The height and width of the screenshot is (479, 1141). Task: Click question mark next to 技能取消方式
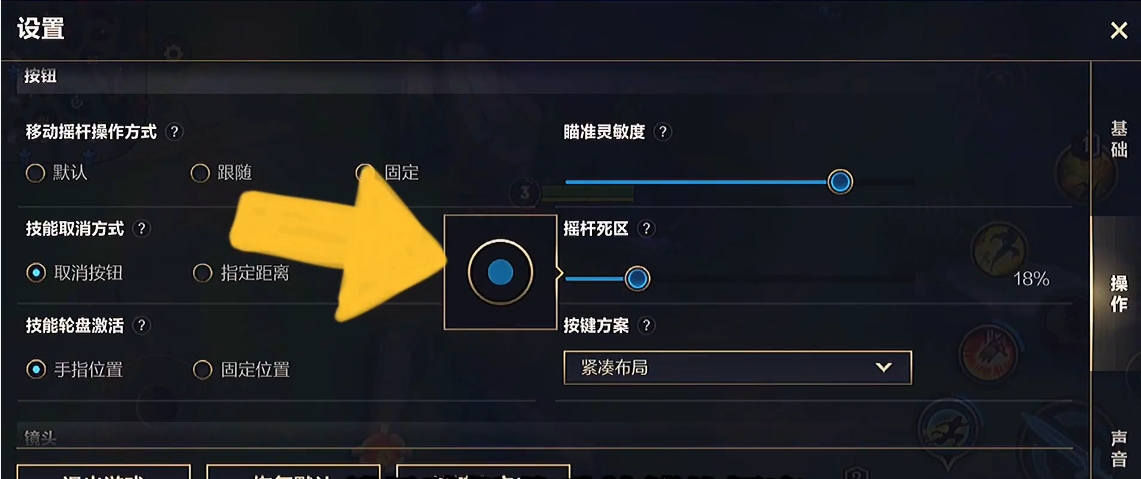[142, 229]
